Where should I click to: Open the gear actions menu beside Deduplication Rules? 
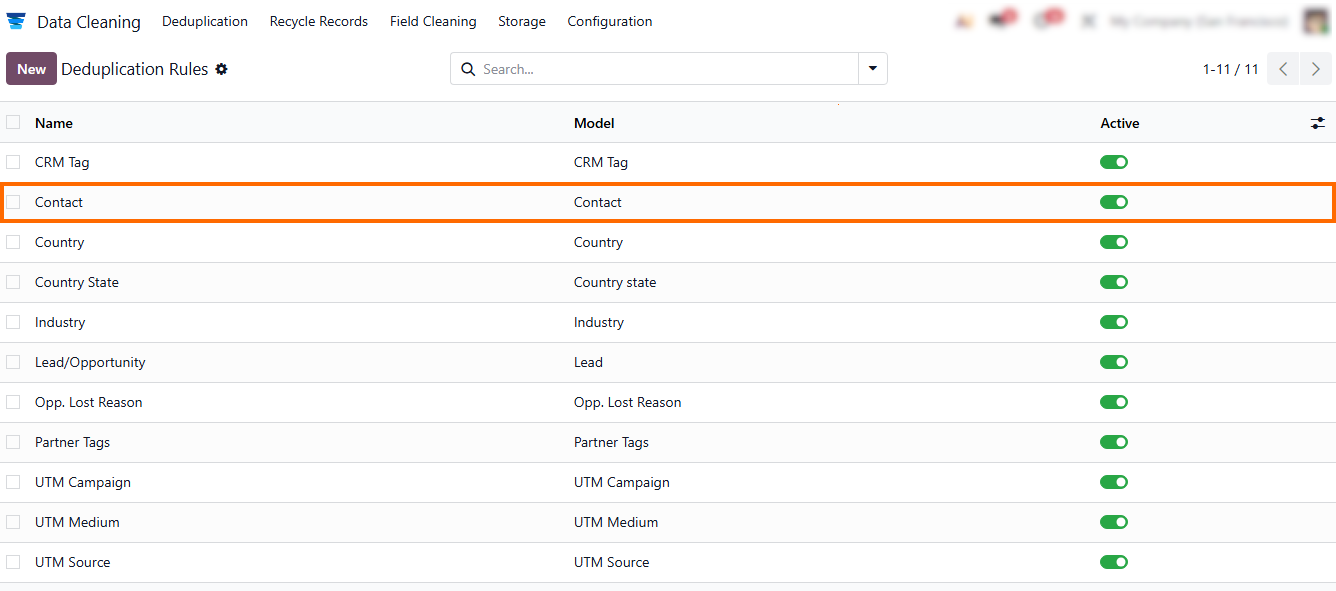coord(222,69)
